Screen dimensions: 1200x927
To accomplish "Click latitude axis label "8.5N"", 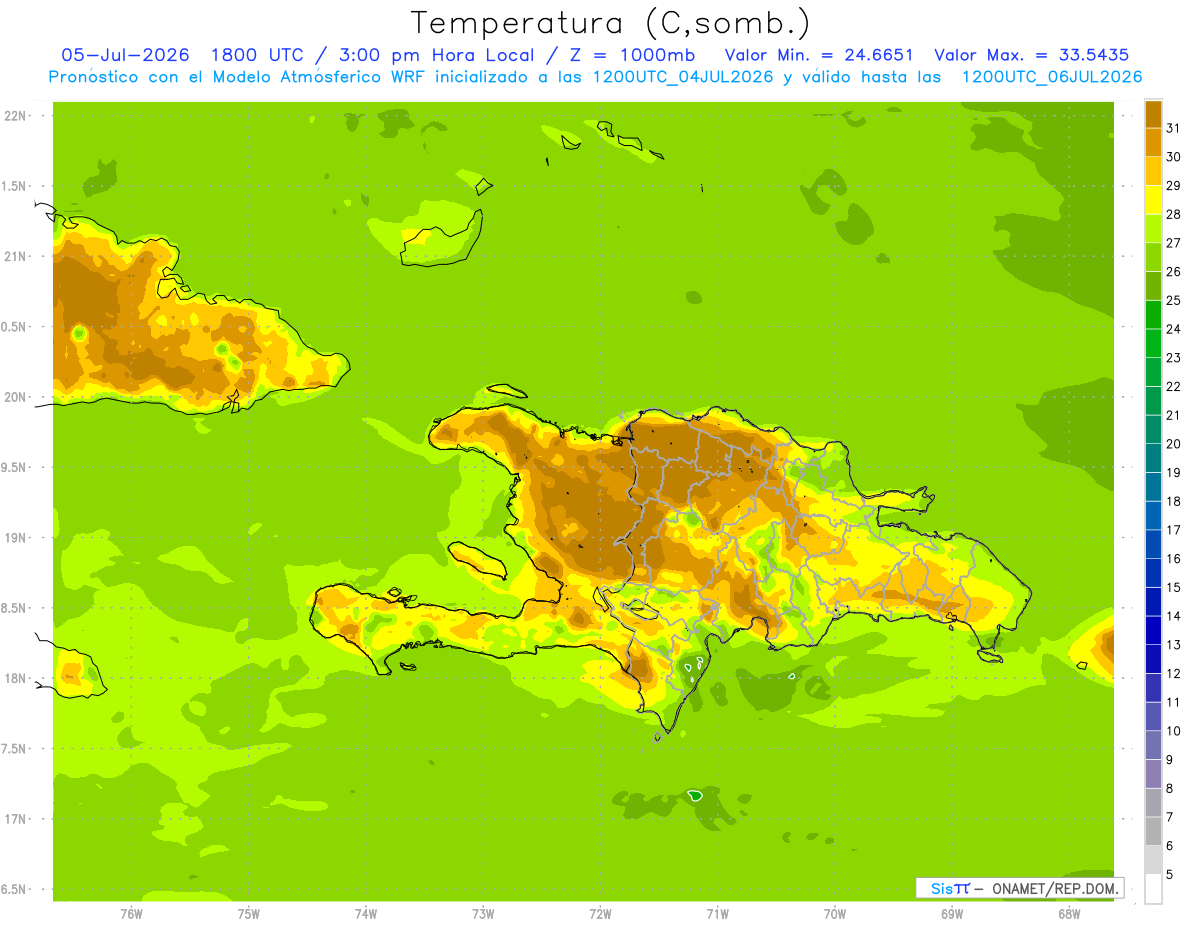I will (14, 608).
